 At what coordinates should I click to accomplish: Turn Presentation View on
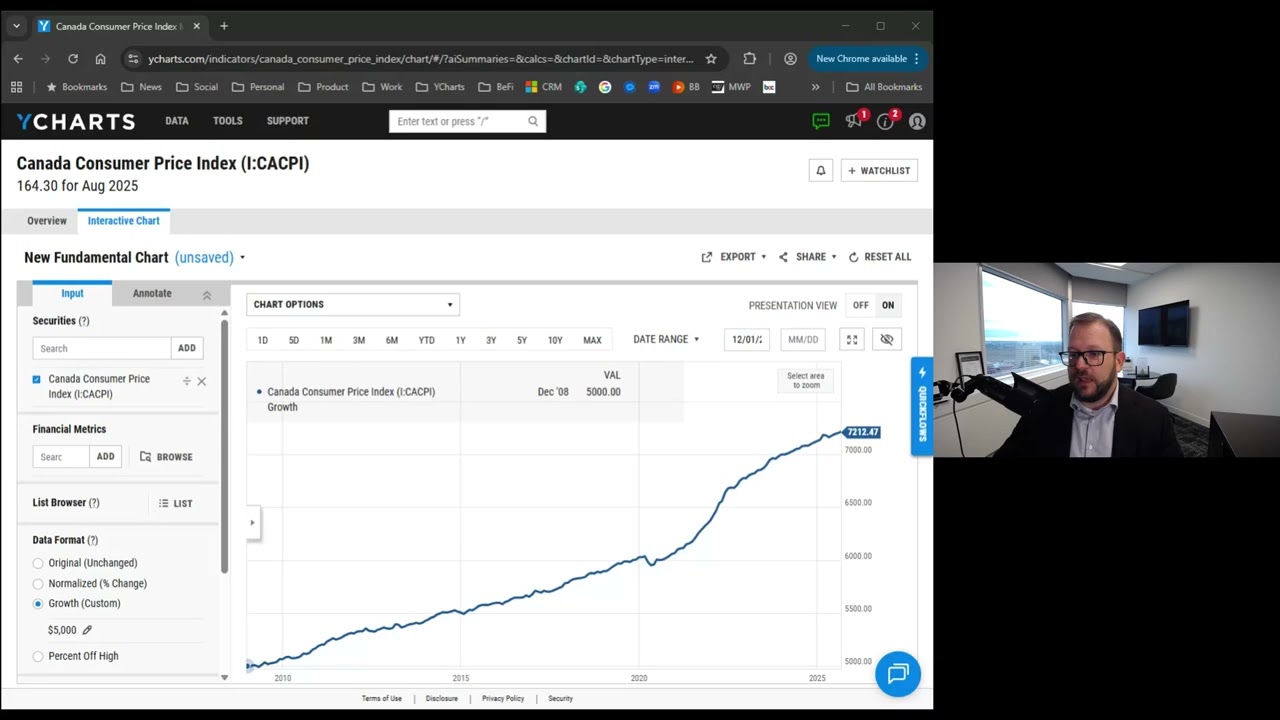[x=888, y=305]
